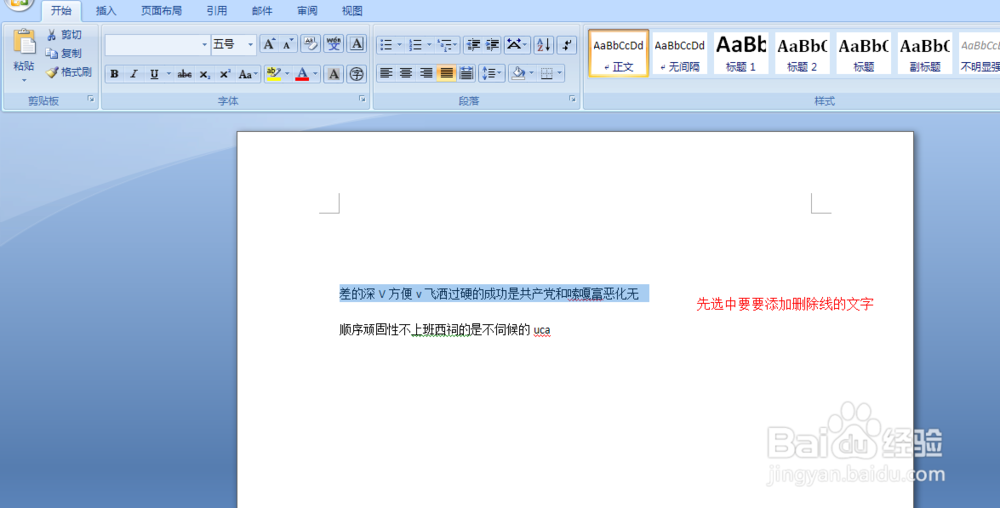
Task: Select the Format Painter (格式刷)
Action: [69, 72]
